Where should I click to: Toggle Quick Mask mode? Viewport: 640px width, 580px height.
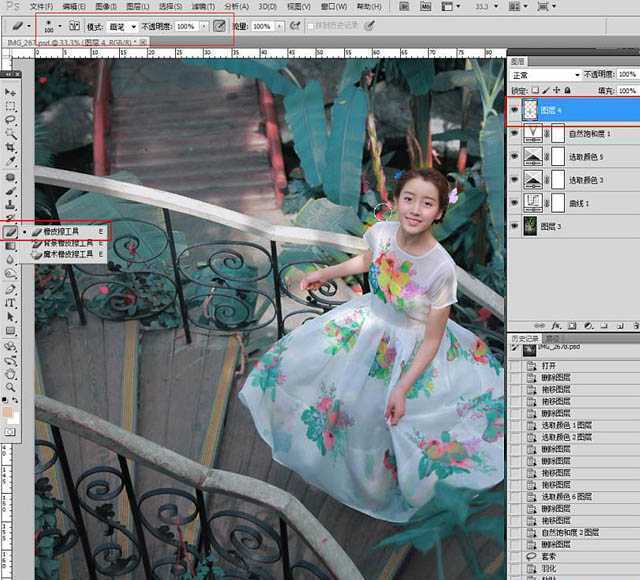point(10,431)
